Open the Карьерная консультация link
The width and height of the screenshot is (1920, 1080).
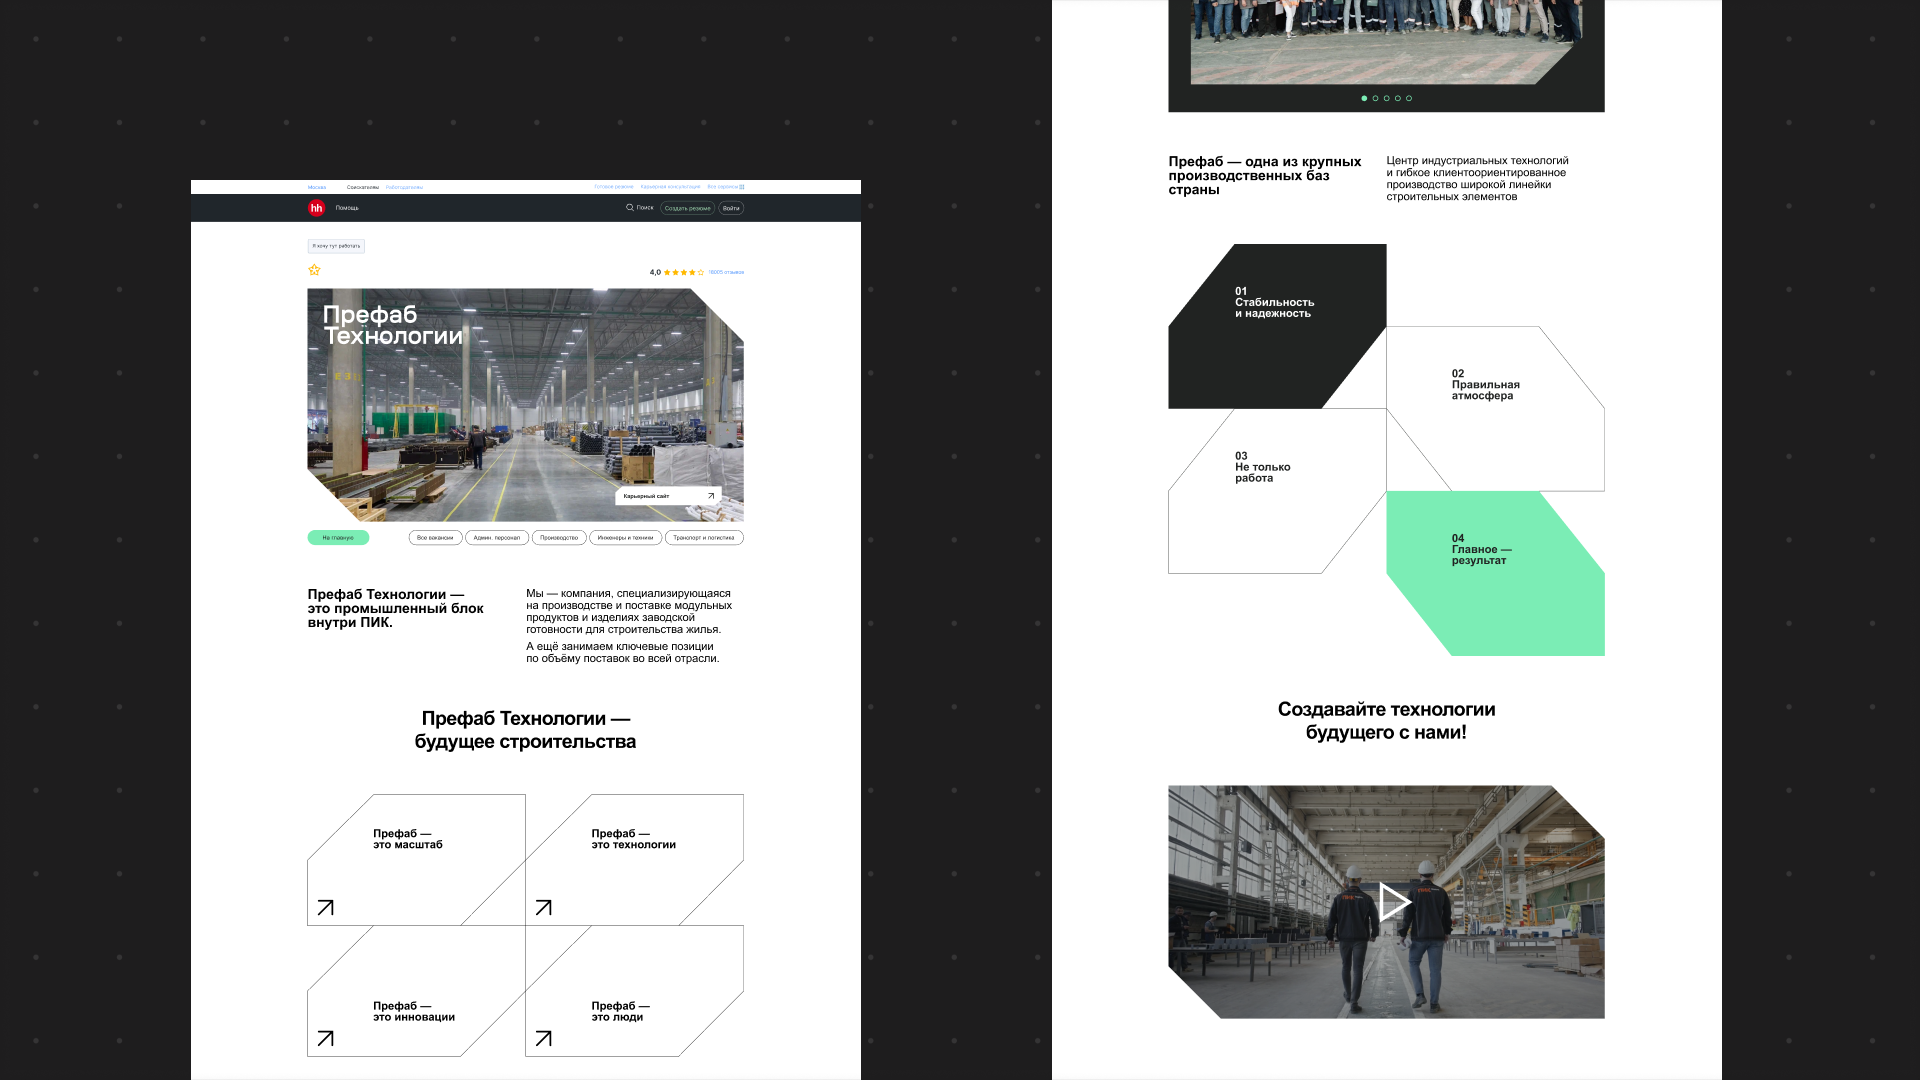pos(670,187)
